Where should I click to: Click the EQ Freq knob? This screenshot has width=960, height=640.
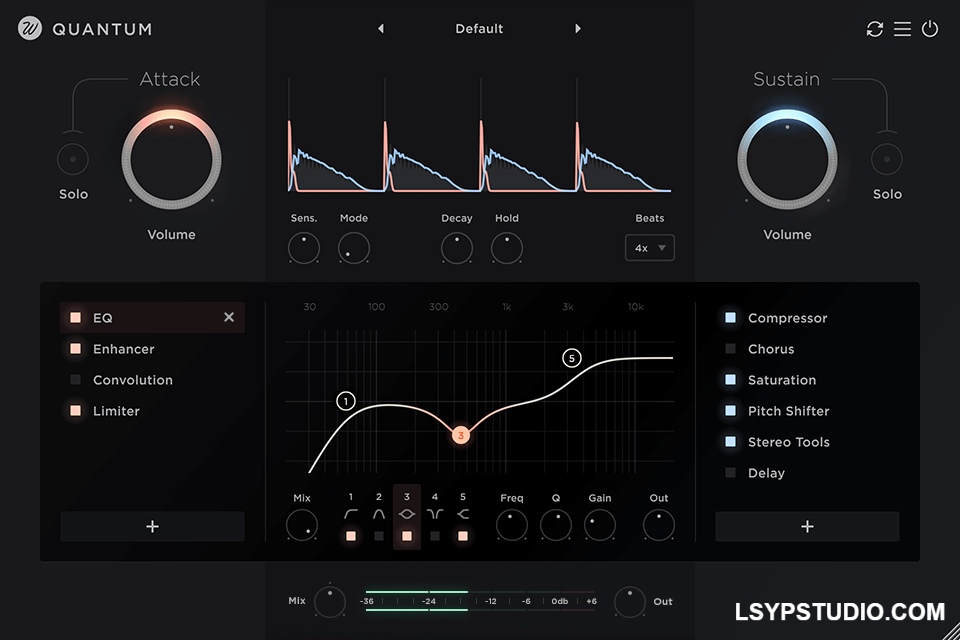pos(512,525)
